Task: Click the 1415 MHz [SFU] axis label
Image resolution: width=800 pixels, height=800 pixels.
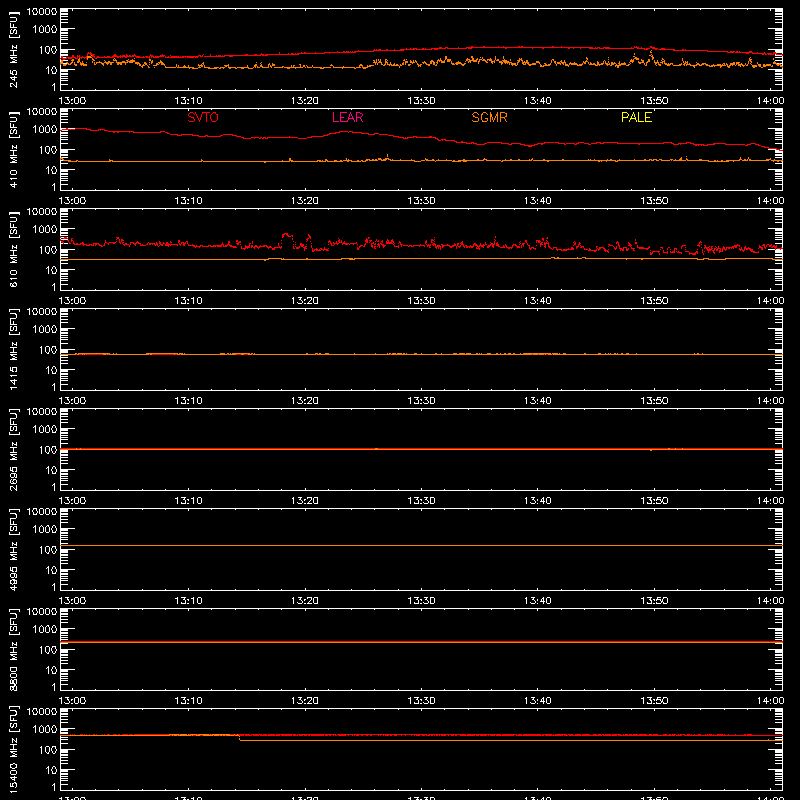Action: pos(13,349)
